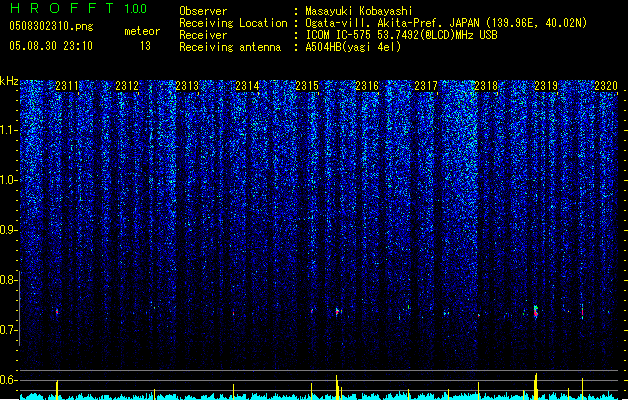Click the 1.0 kHz axis label
The height and width of the screenshot is (400, 629).
[x=8, y=180]
